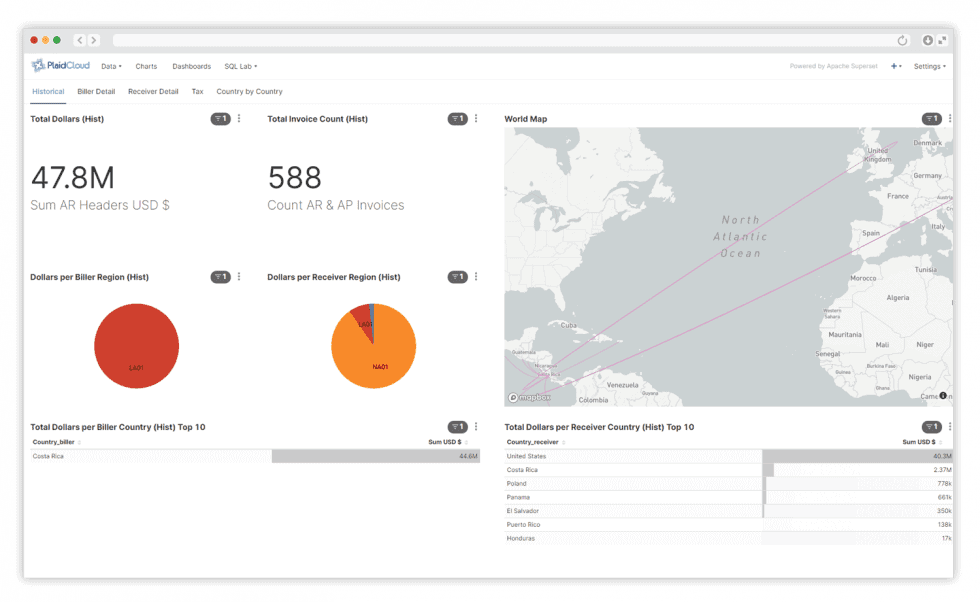Open the Settings dropdown
Screen dimensions: 980x602
929,66
